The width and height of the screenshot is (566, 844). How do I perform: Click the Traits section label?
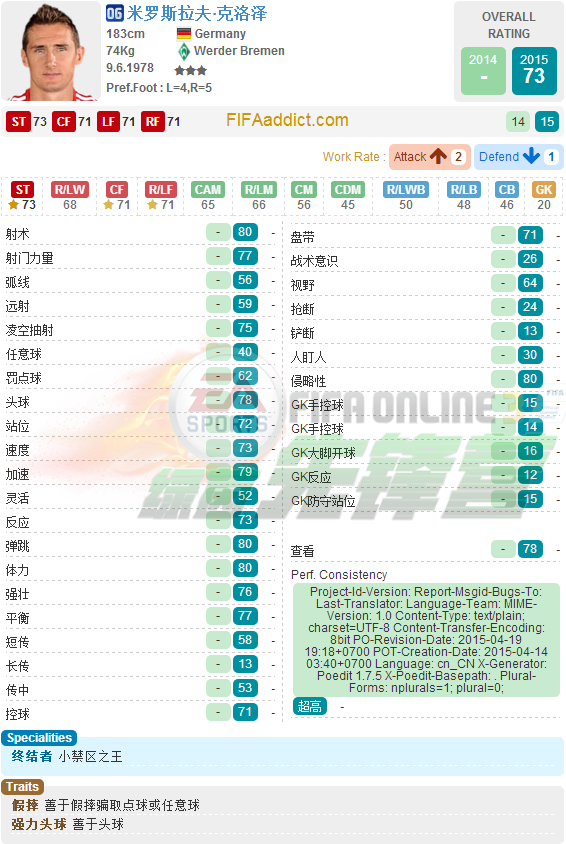[x=23, y=787]
